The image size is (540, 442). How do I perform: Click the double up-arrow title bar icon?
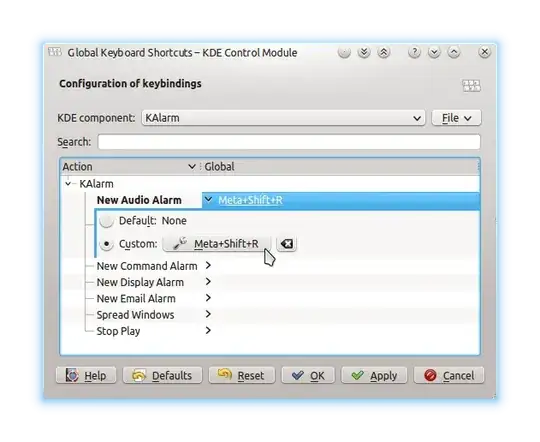384,52
